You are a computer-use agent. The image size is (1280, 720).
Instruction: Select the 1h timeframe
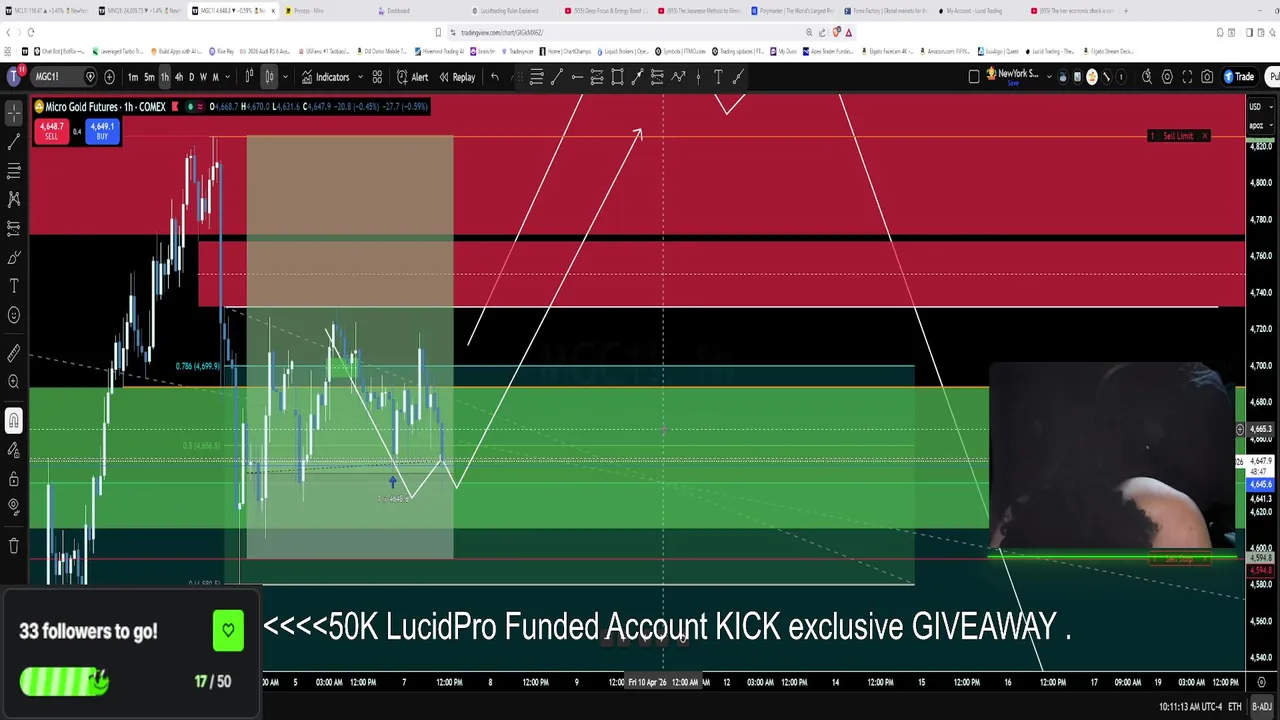tap(165, 77)
